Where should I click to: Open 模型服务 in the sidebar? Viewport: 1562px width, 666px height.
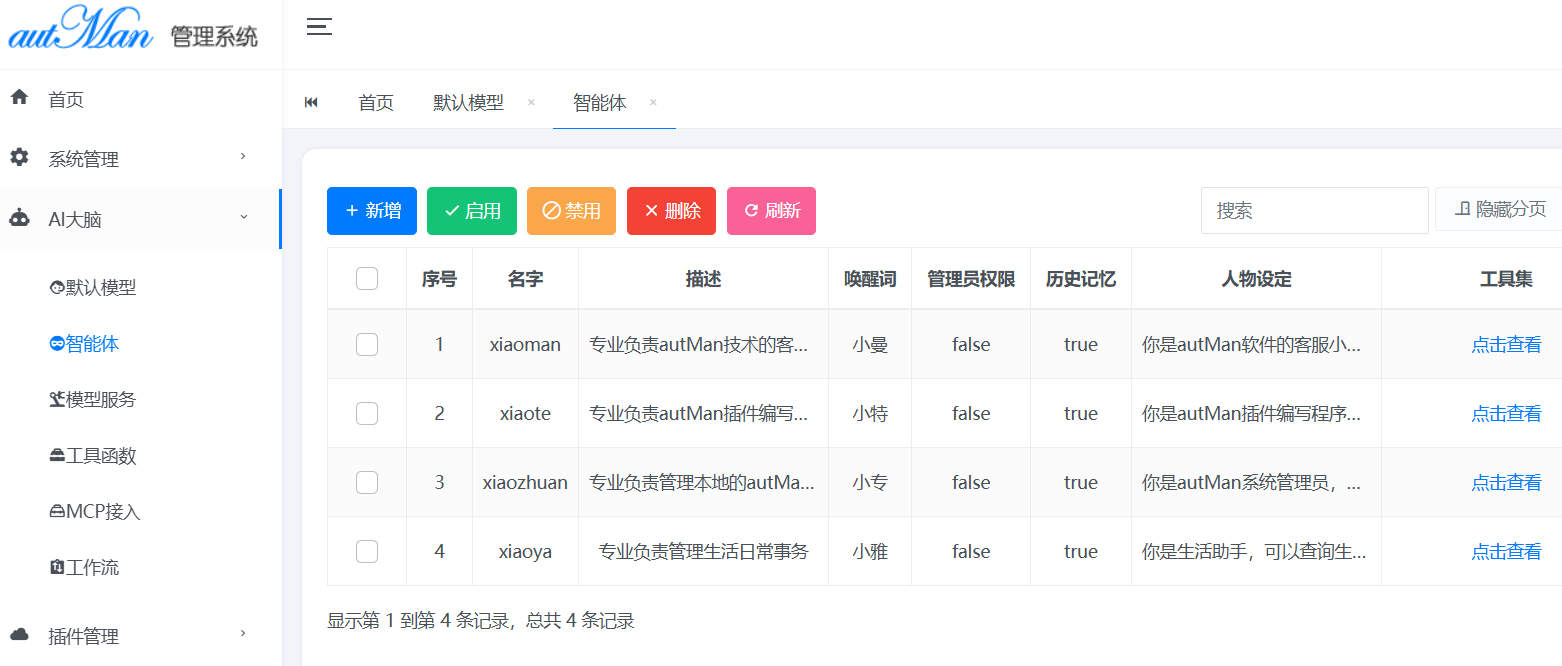click(x=93, y=400)
